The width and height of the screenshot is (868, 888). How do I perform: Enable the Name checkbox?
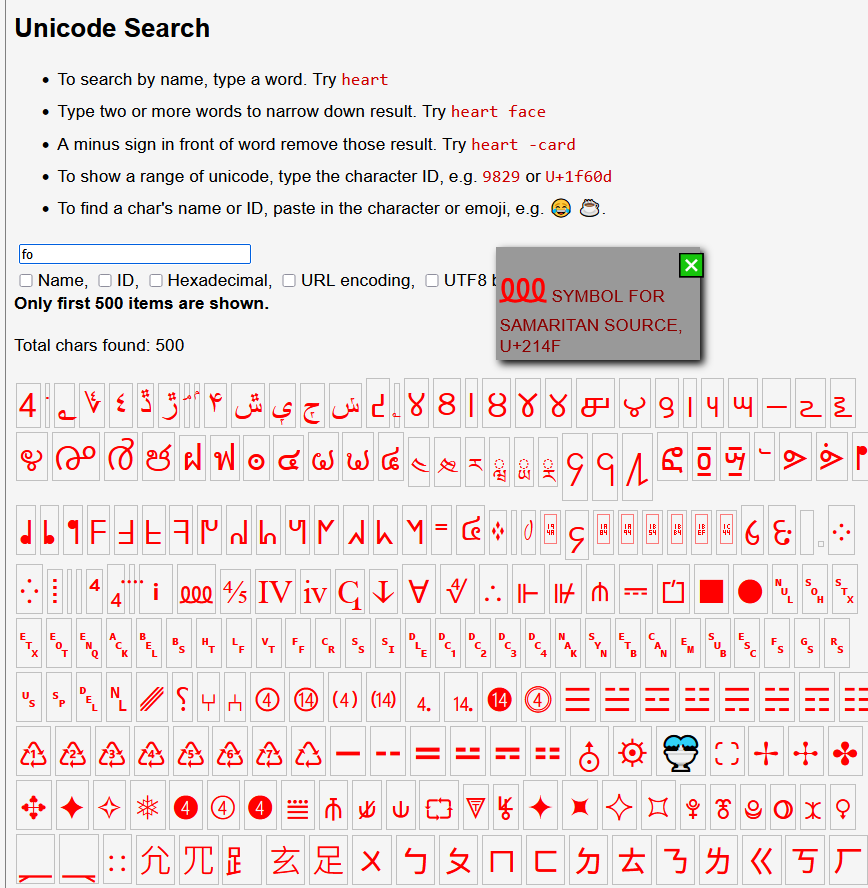pos(26,280)
